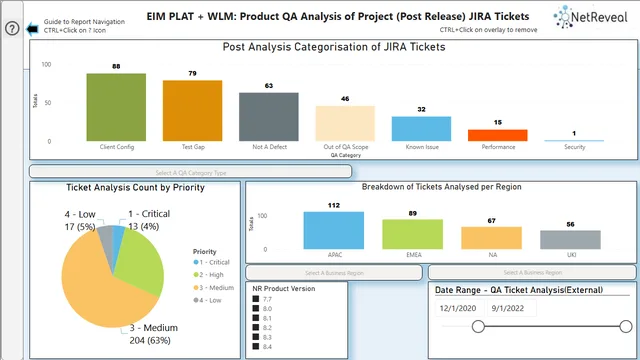Check the 8.4 product version box
640x360 pixels.
[256, 347]
